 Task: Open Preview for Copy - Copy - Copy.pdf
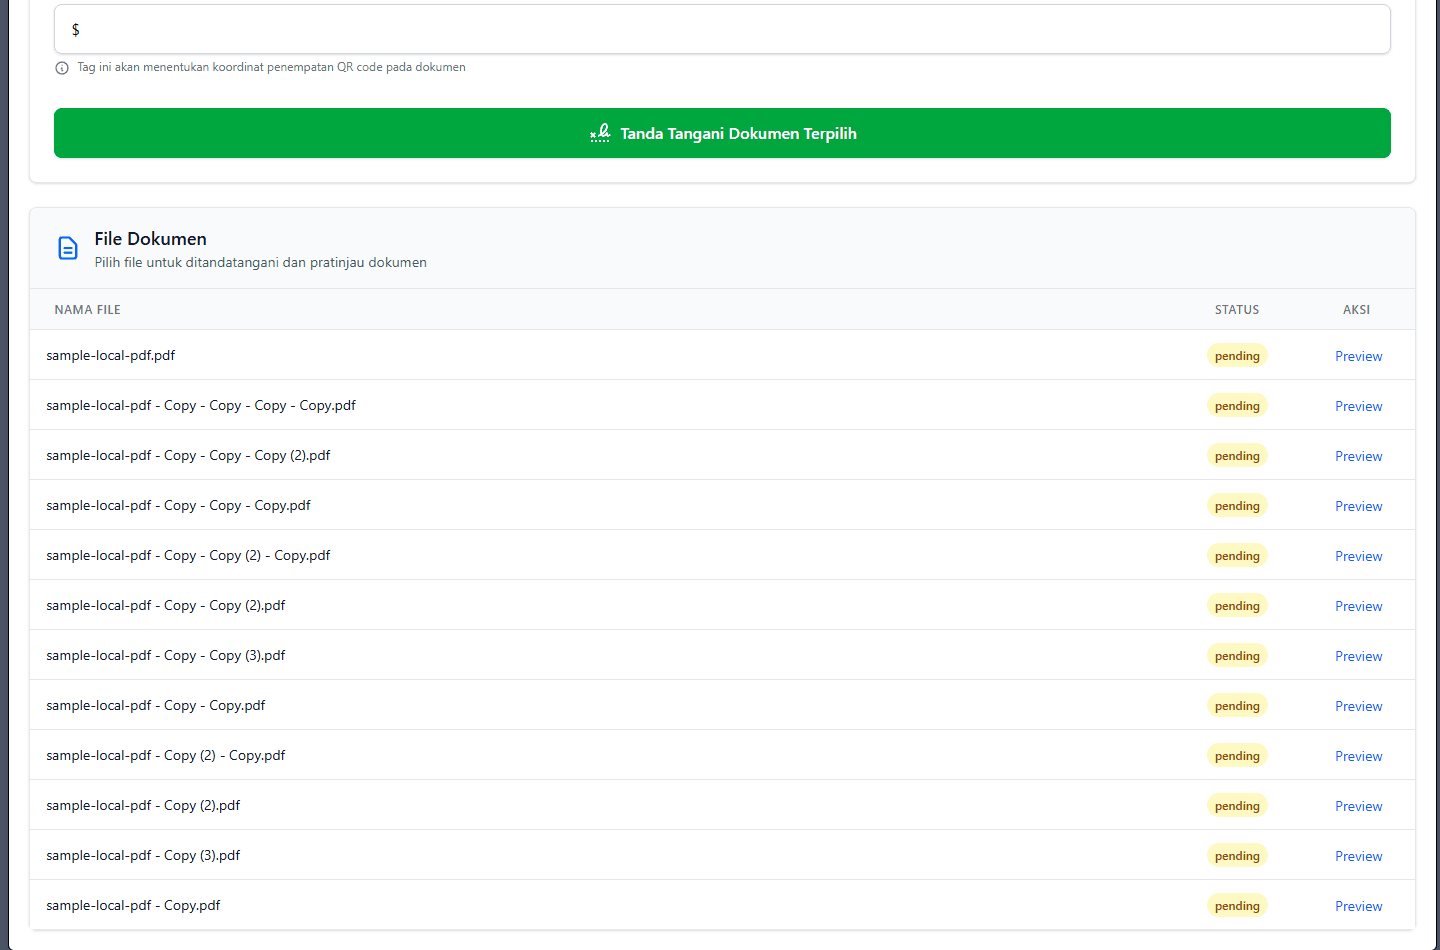[x=1358, y=506]
